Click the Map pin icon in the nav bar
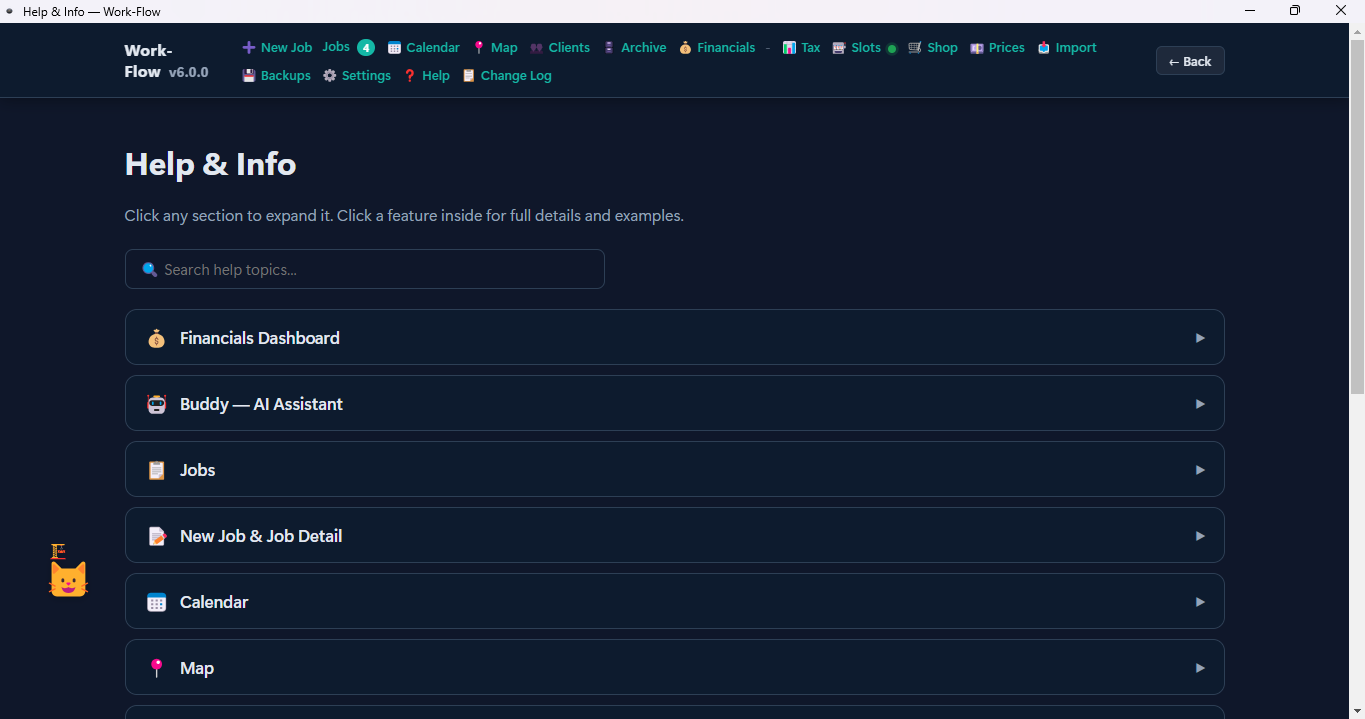Viewport: 1365px width, 719px height. click(x=479, y=48)
